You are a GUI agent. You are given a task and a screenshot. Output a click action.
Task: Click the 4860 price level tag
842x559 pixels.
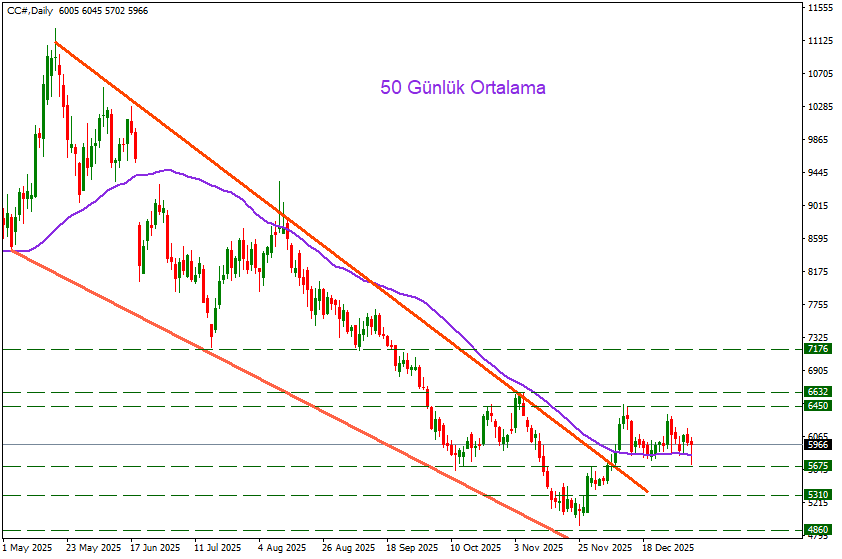(819, 530)
